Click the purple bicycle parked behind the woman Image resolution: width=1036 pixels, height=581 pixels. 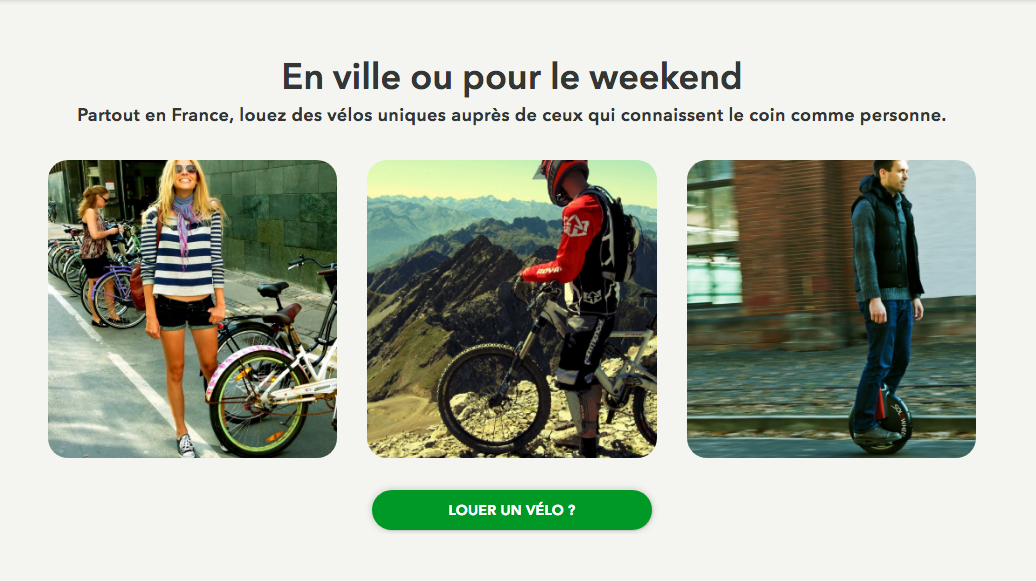click(x=114, y=294)
